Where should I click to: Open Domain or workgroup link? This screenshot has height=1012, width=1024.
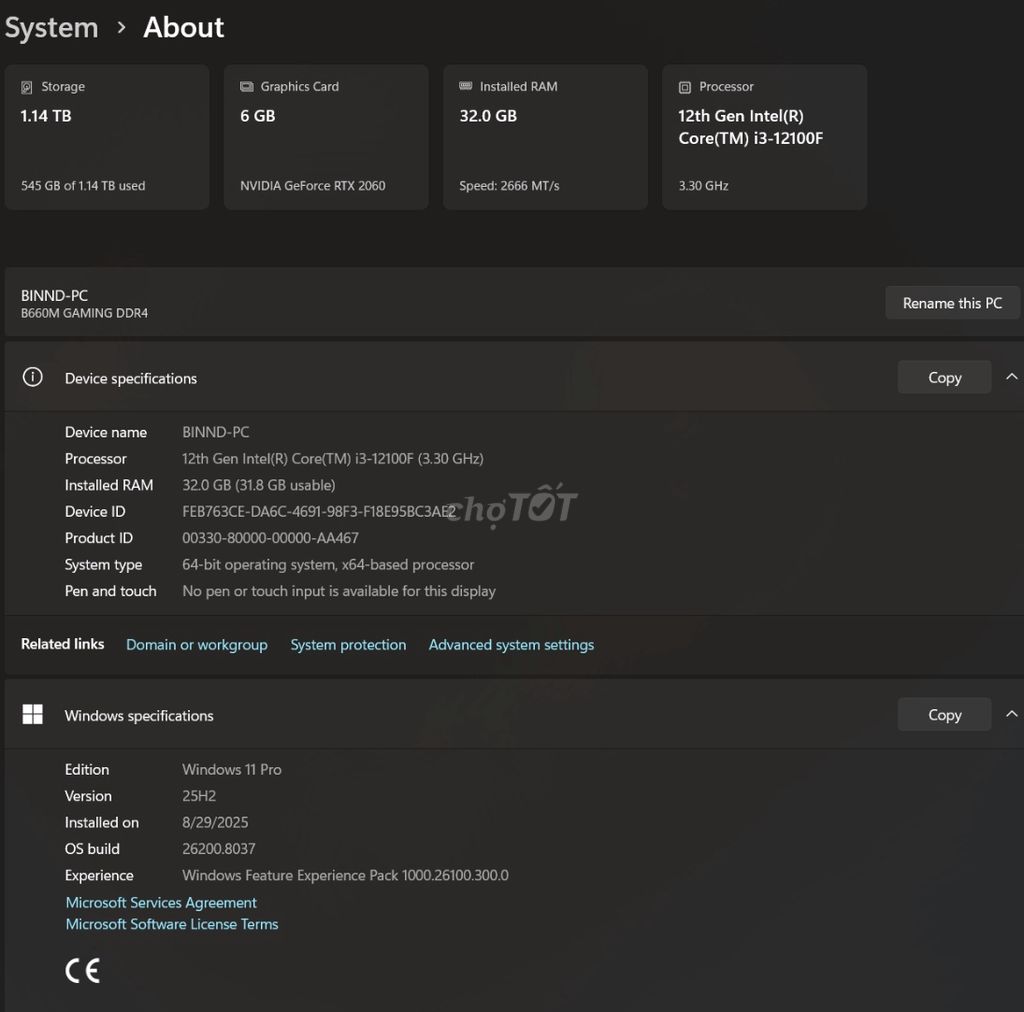[196, 645]
